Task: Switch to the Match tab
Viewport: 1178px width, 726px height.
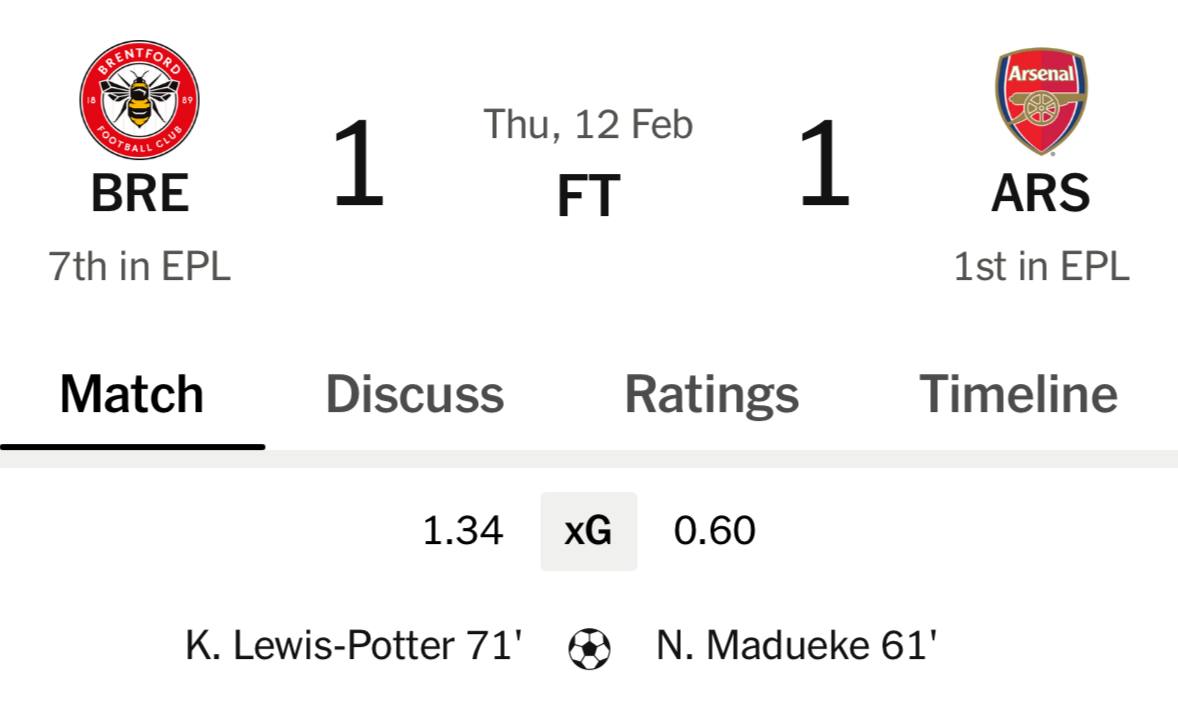Action: (x=132, y=394)
